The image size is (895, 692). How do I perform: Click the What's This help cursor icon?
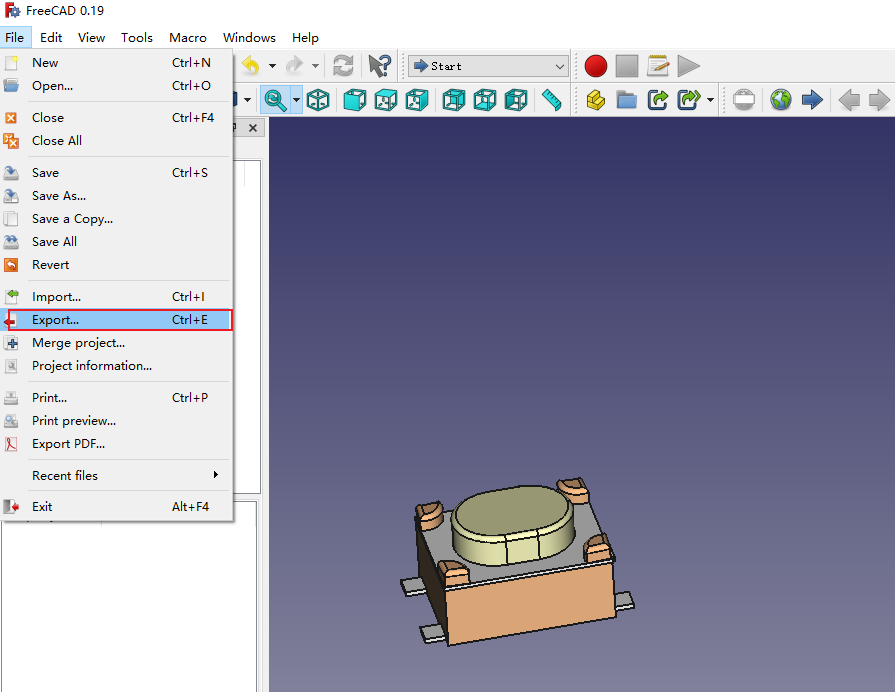(380, 66)
